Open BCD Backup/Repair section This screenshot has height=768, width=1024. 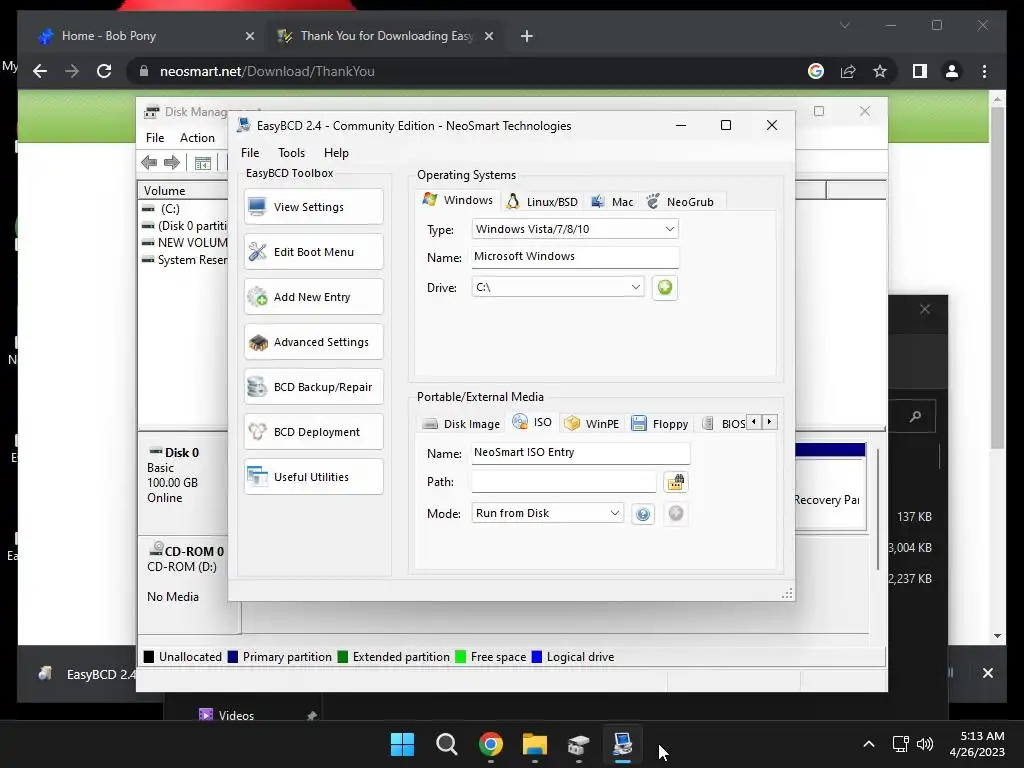(313, 387)
